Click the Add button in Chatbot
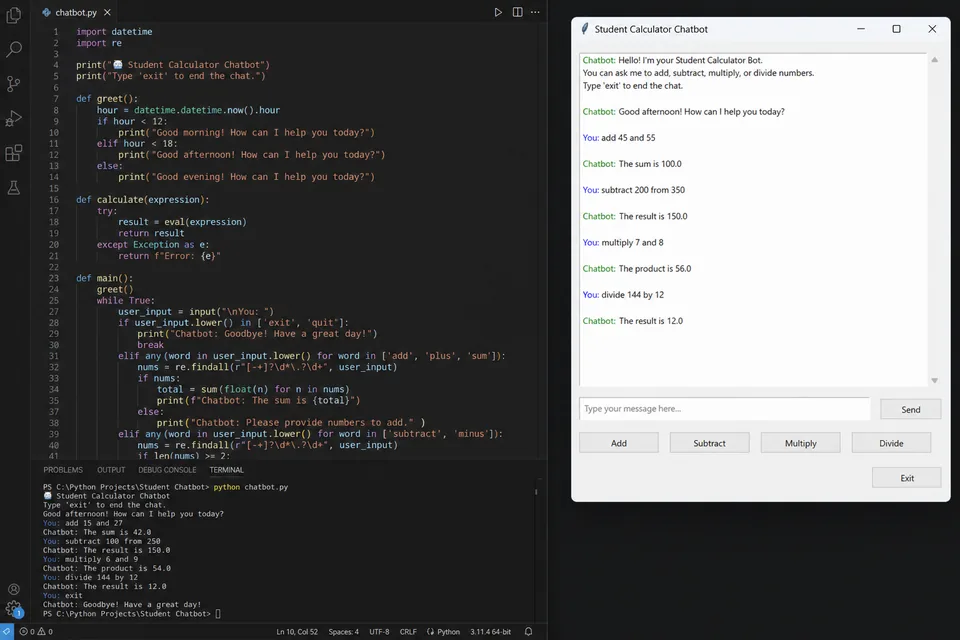 tap(618, 443)
